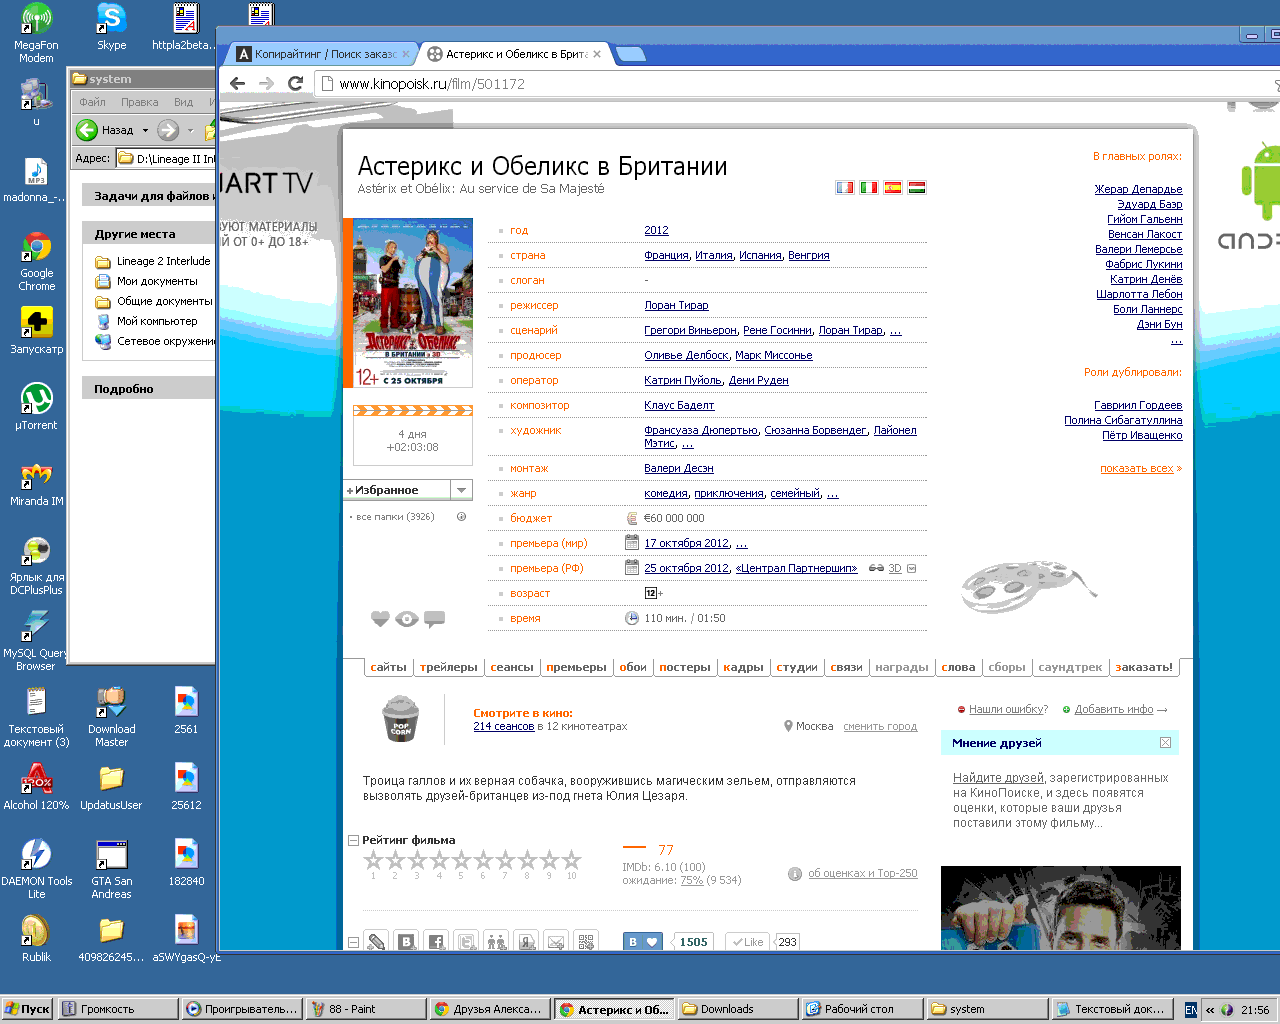Toggle the VK heart like button
The width and height of the screenshot is (1280, 1024).
(642, 942)
